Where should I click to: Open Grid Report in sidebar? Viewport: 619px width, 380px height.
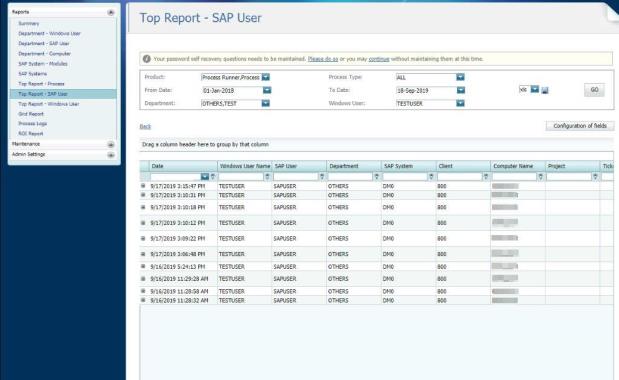(x=31, y=114)
